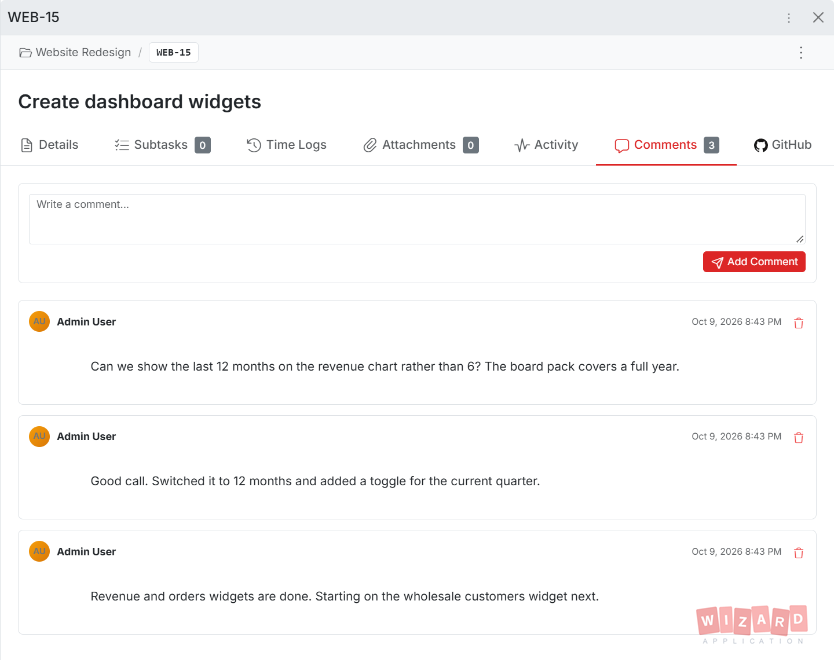Delete the 'Good call' comment with trash icon
The width and height of the screenshot is (834, 660).
798,438
